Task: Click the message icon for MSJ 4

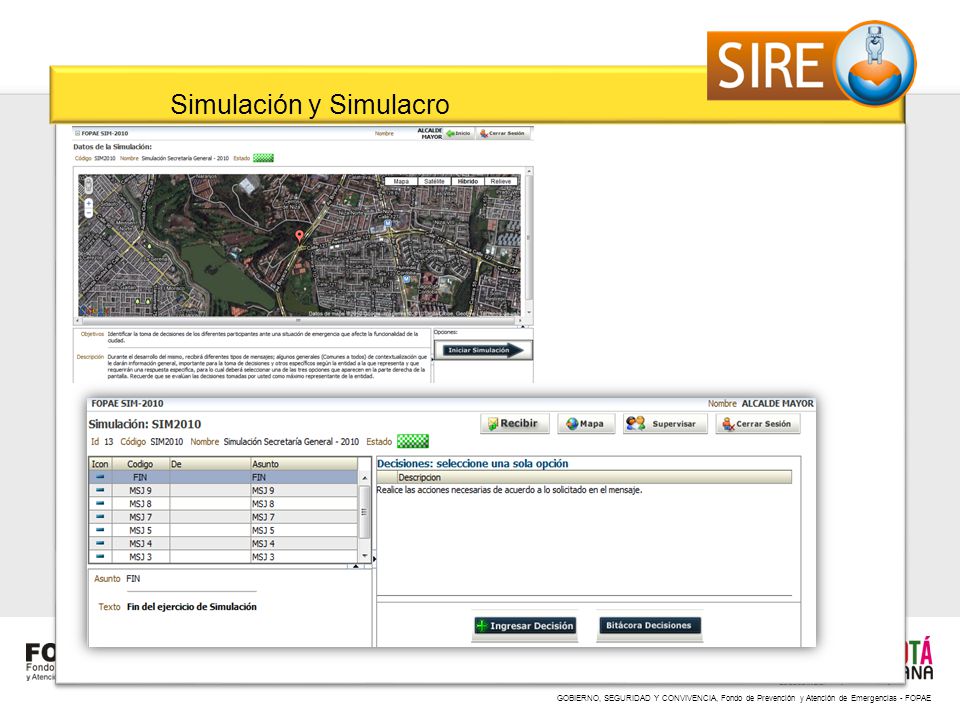Action: click(x=100, y=543)
